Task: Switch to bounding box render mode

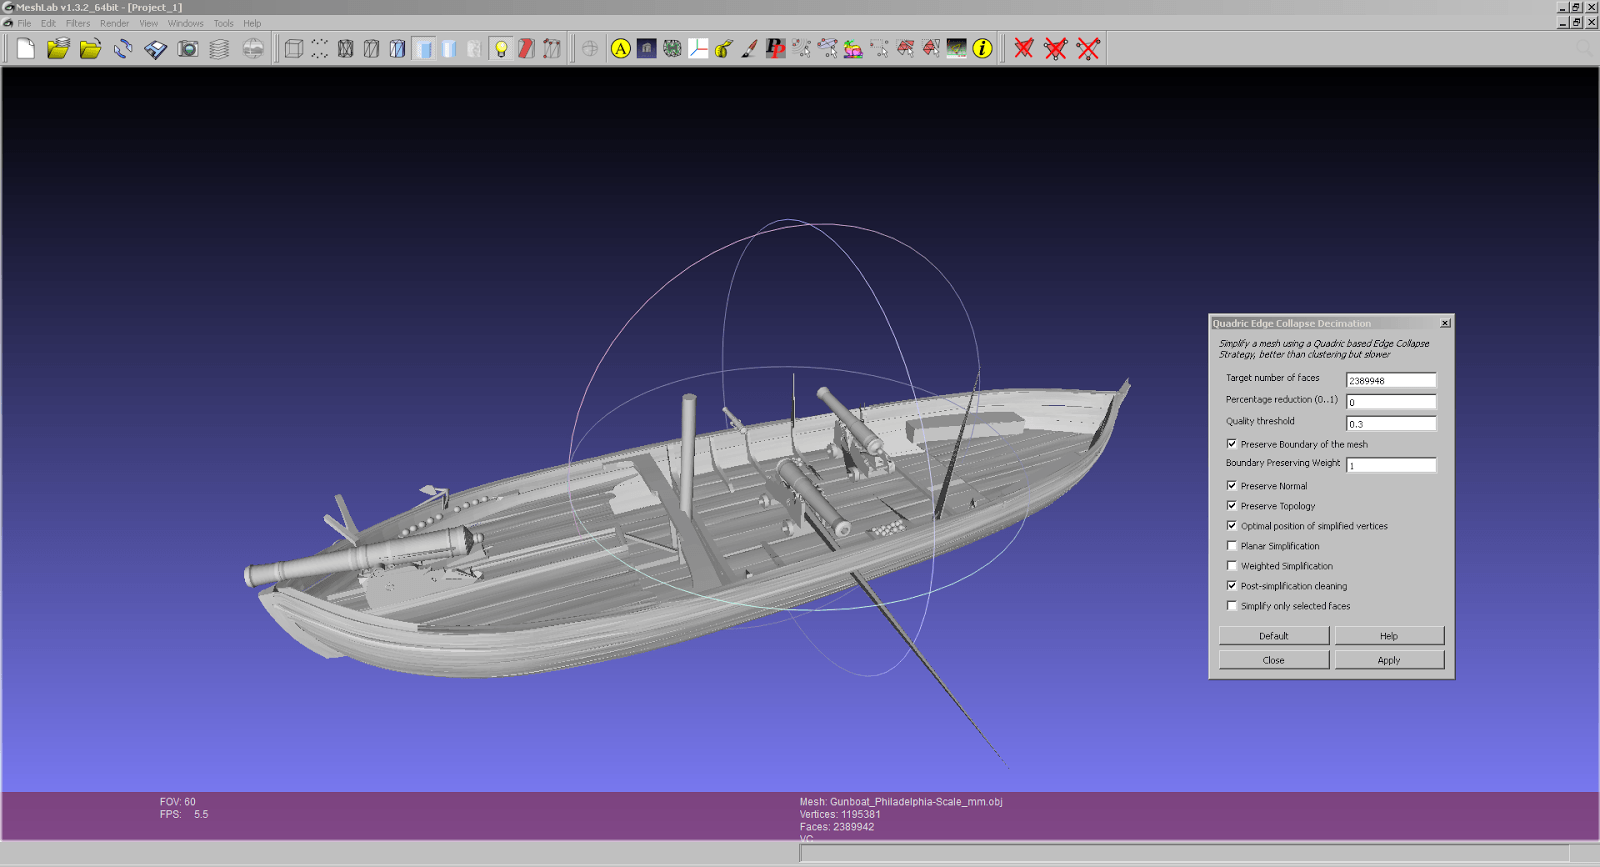Action: (x=293, y=48)
